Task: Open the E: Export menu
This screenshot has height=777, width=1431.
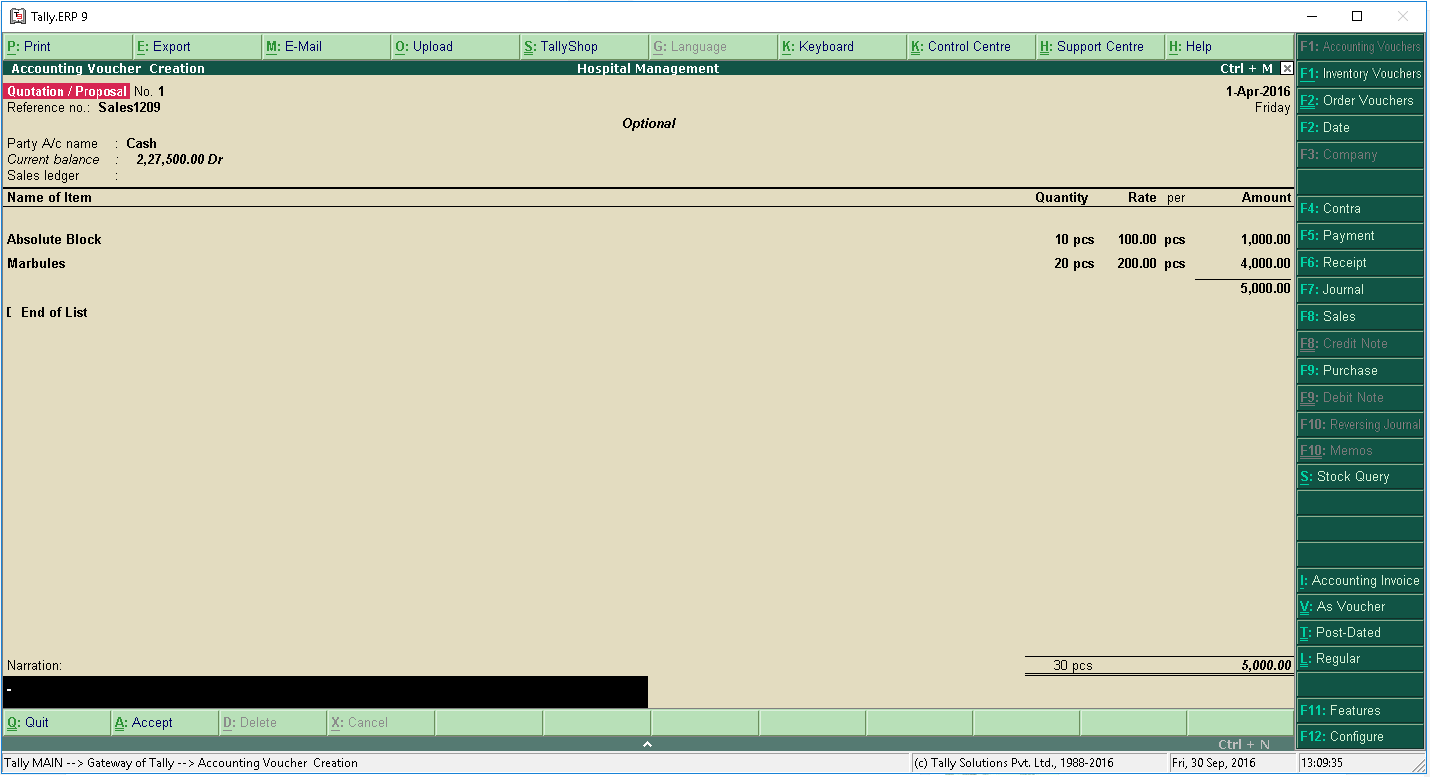Action: 196,47
